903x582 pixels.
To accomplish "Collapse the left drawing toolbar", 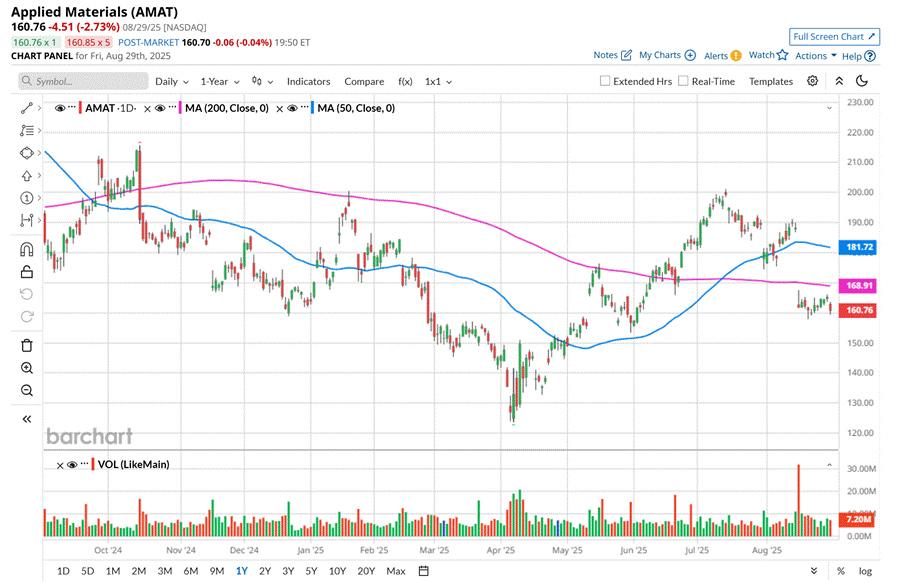I will tap(26, 419).
